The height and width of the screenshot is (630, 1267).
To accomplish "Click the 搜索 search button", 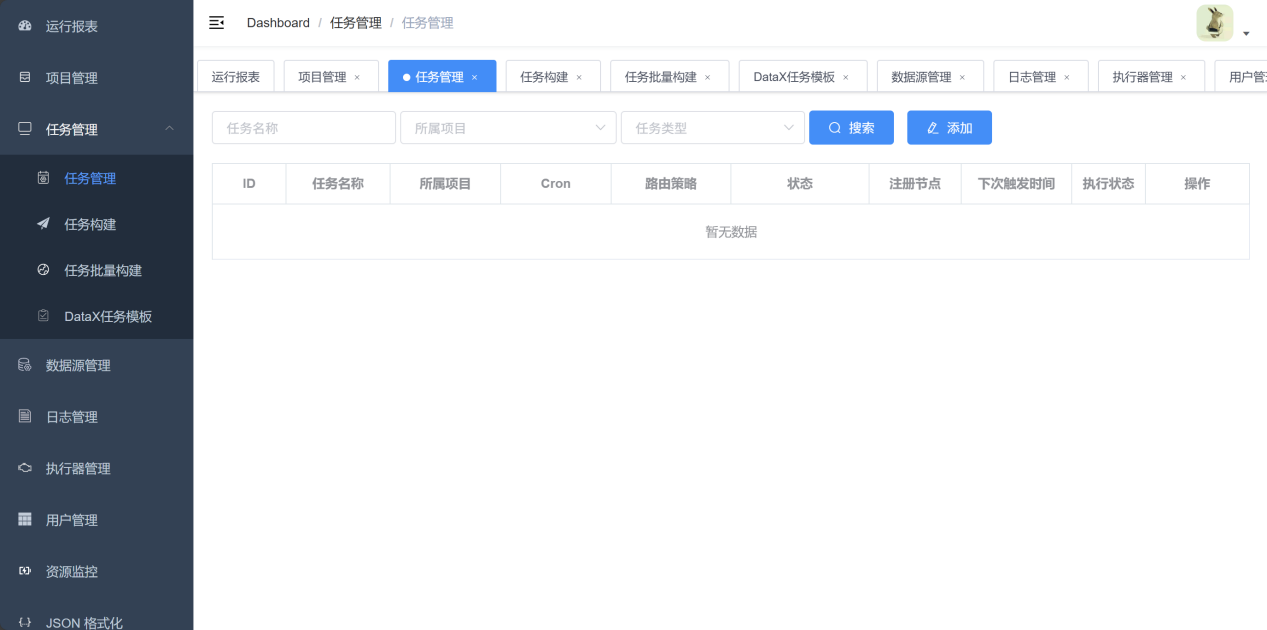I will tap(851, 128).
